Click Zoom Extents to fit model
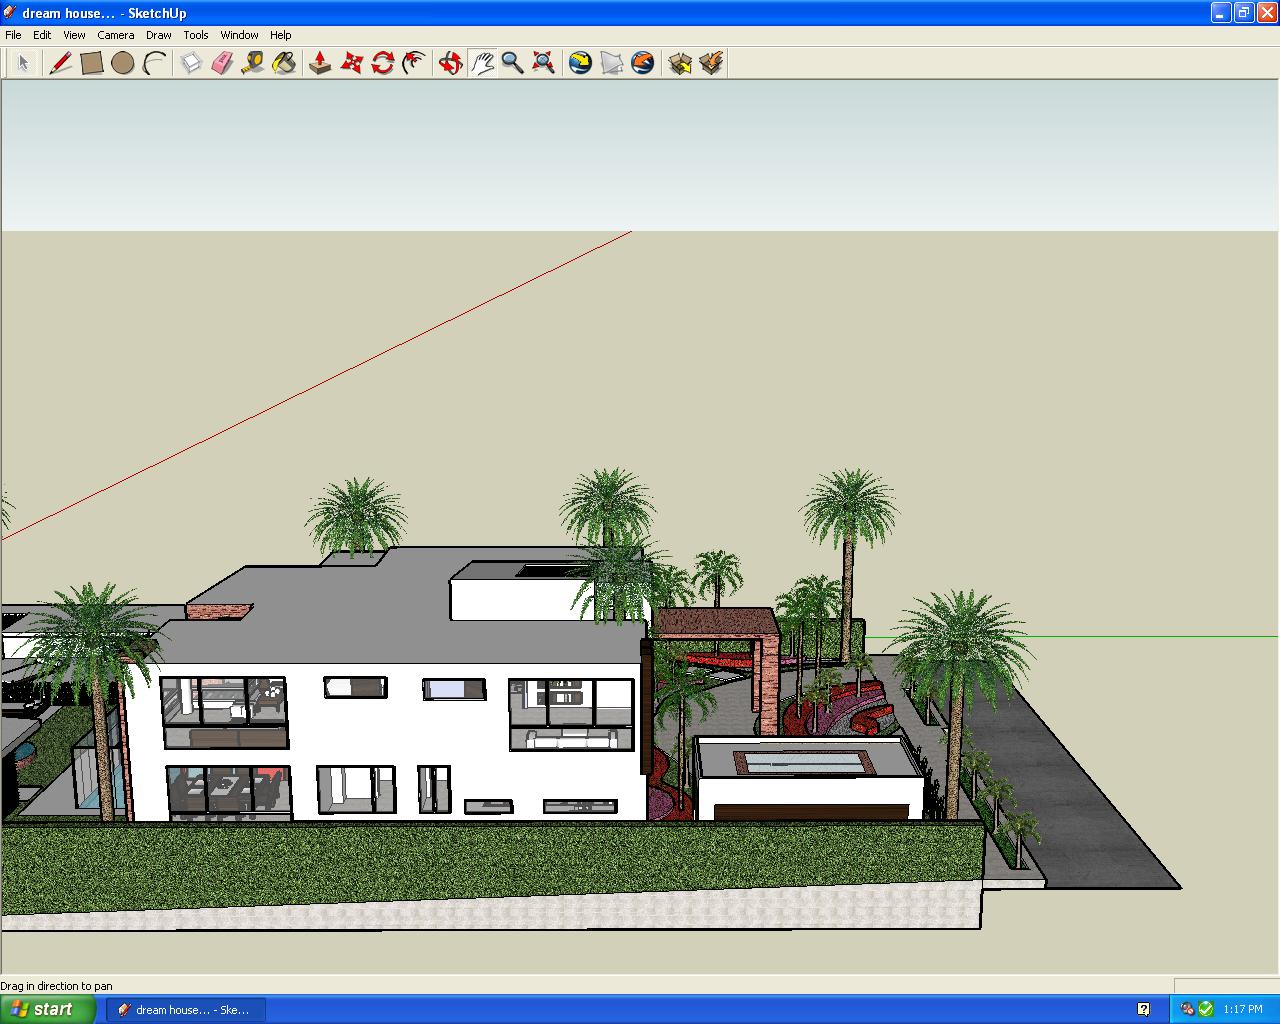 [x=543, y=62]
